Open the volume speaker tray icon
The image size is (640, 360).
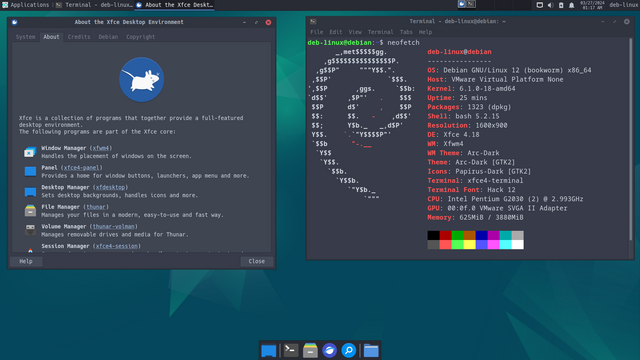(x=550, y=5)
